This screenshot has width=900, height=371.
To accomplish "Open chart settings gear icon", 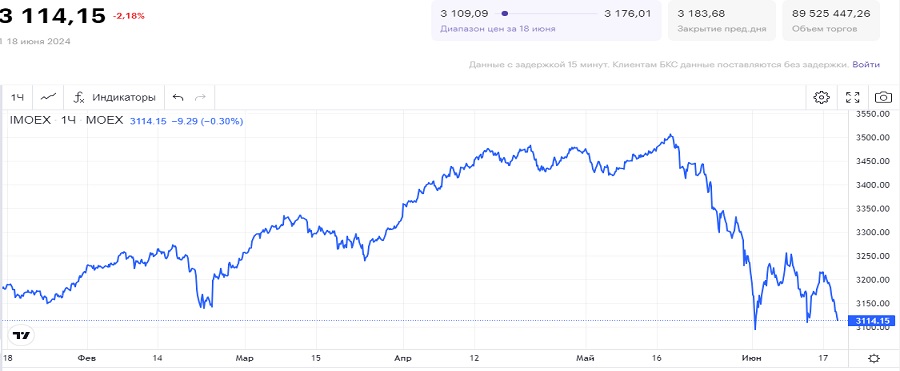I will pos(822,98).
